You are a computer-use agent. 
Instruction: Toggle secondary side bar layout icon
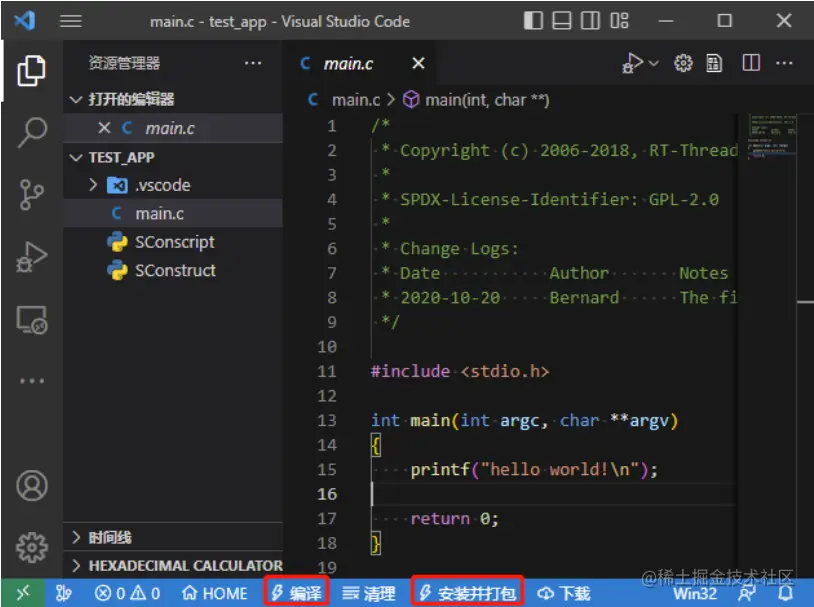(x=590, y=21)
